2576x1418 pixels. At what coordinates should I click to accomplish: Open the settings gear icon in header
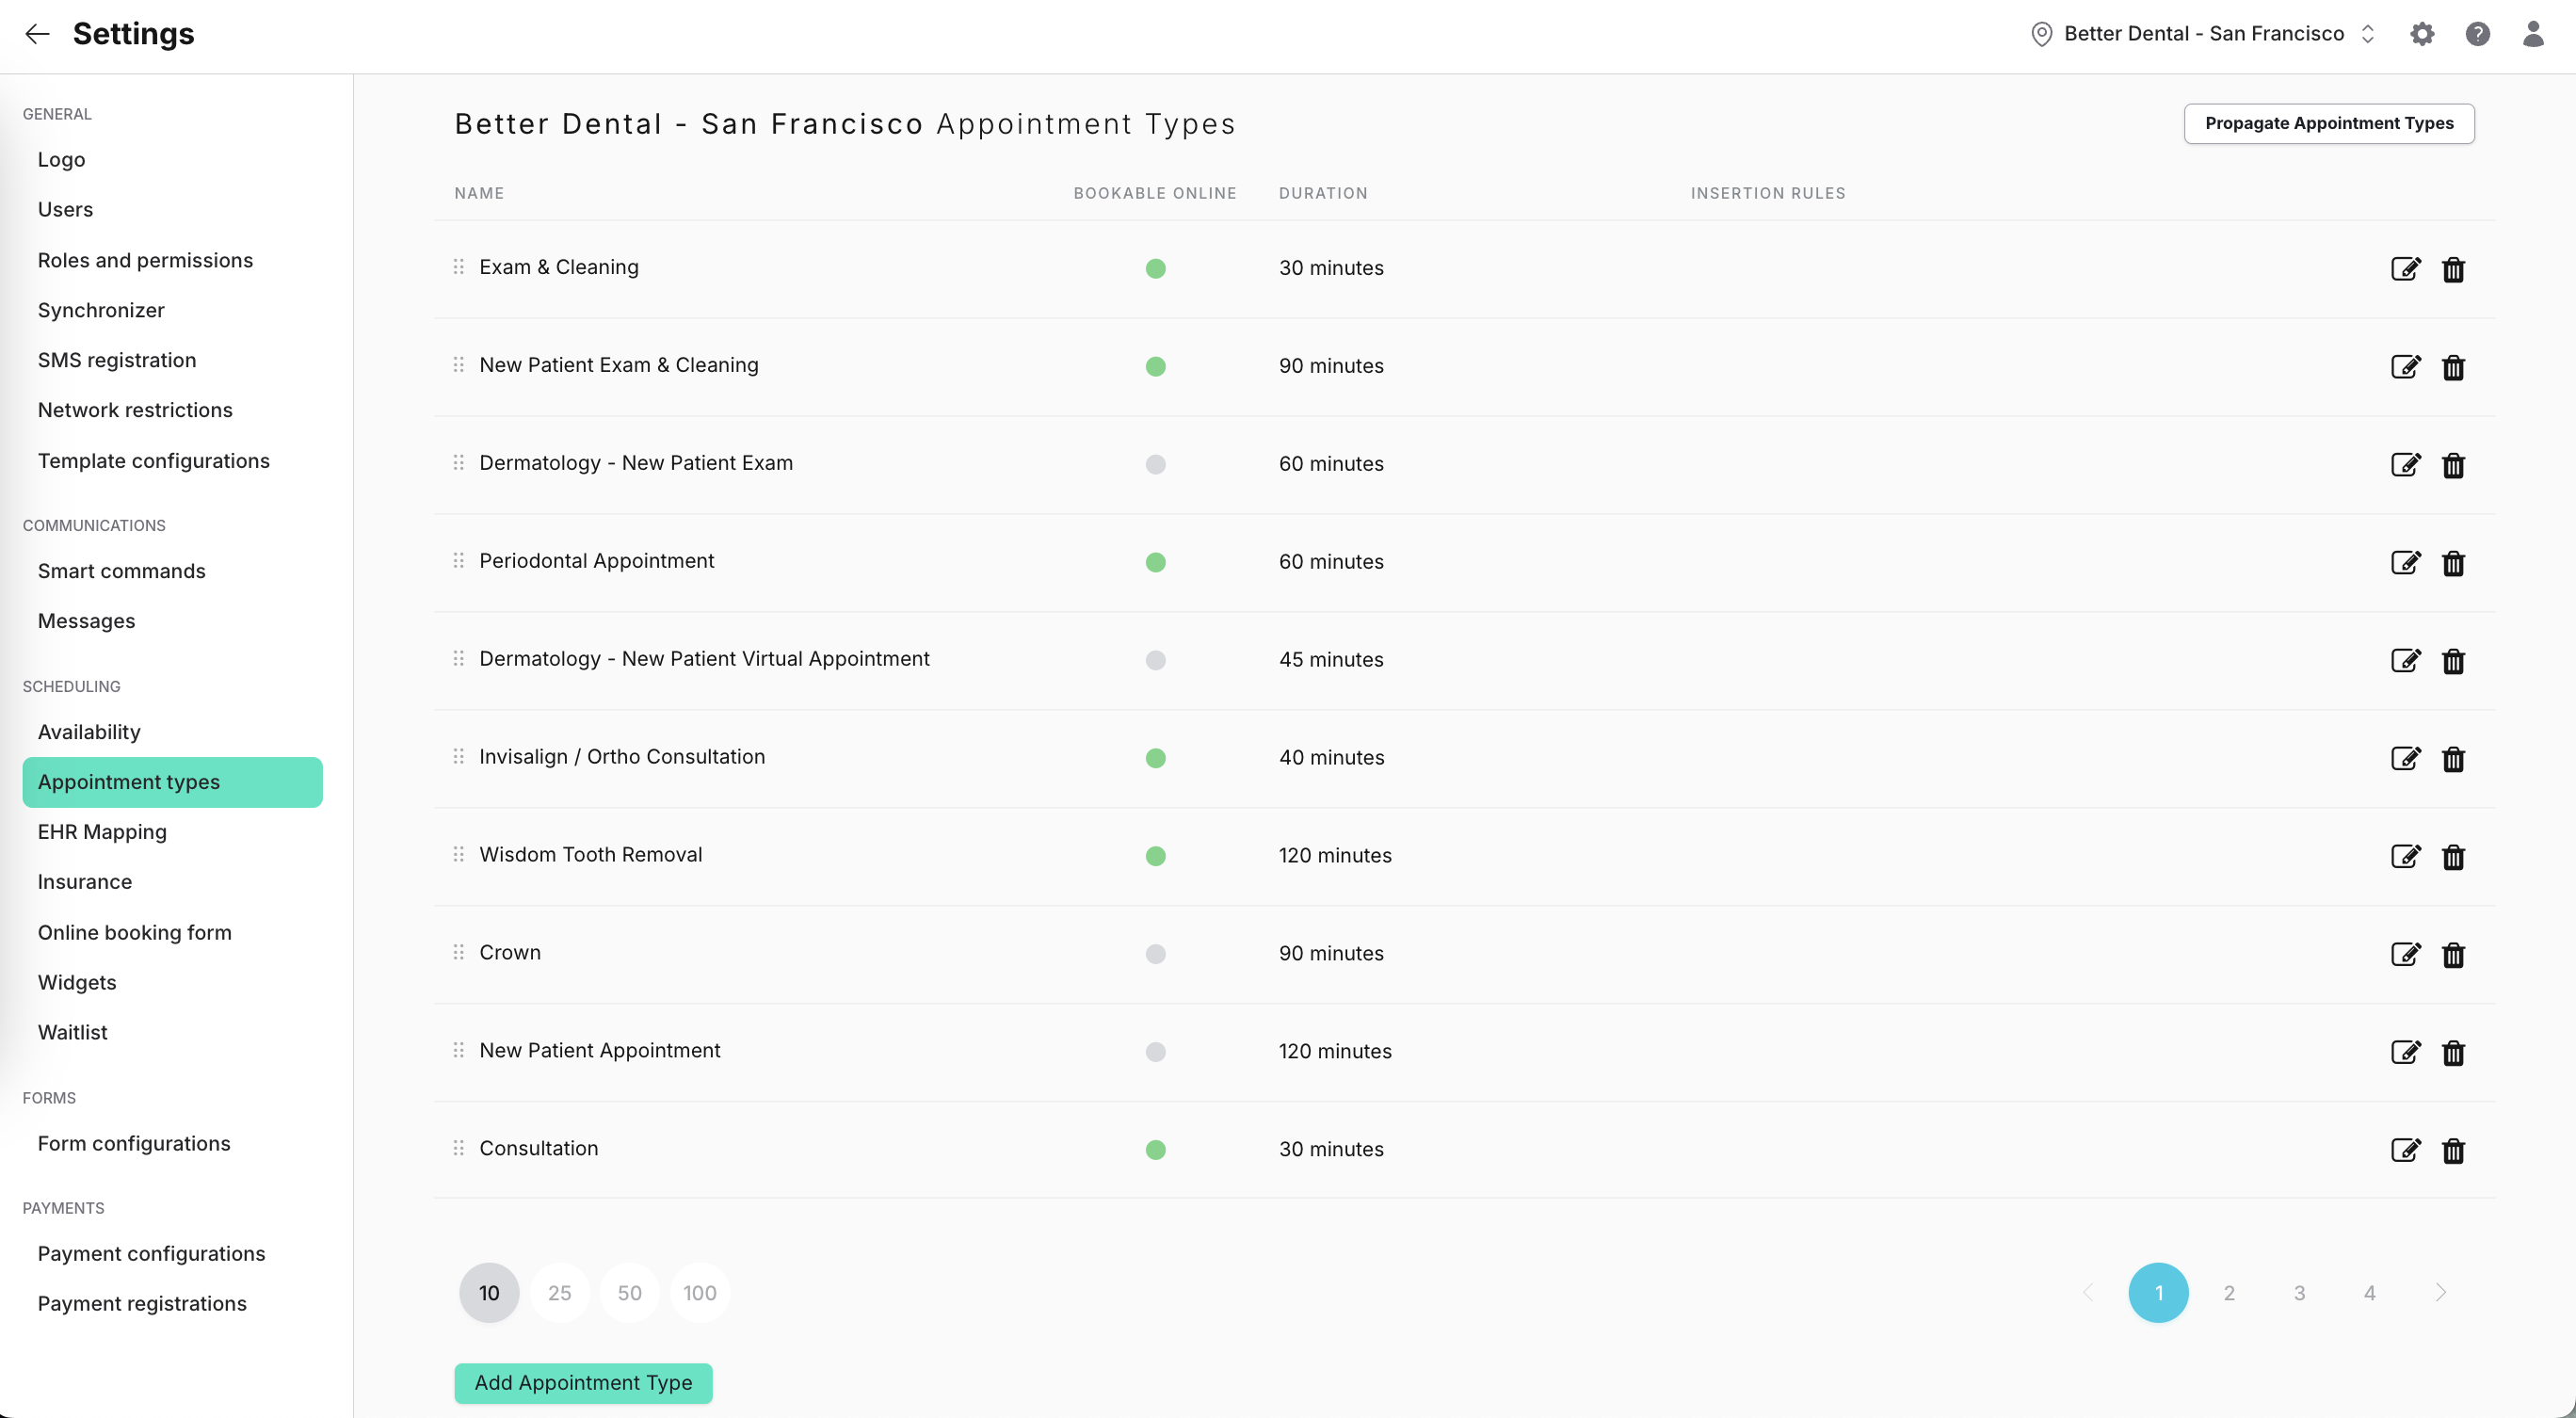tap(2422, 34)
